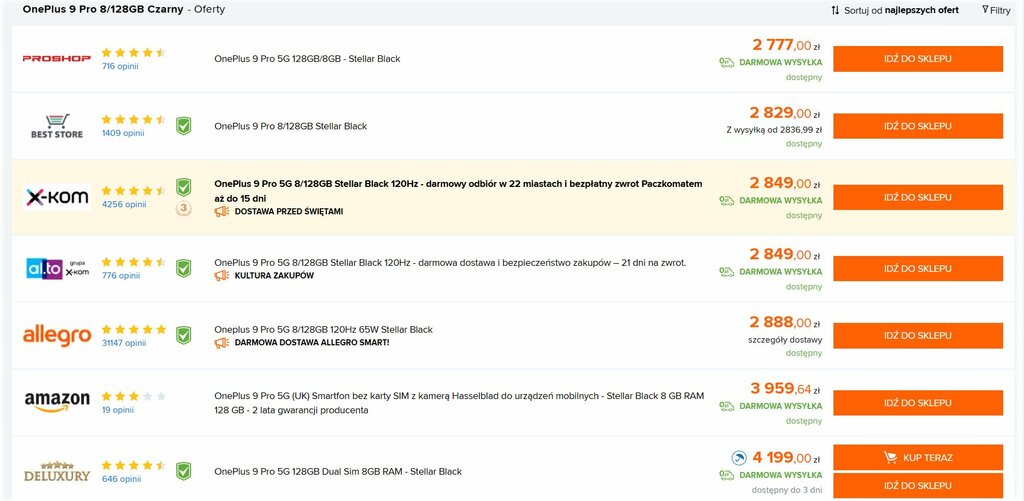Click the szczegóły dostawy delivery details text
1024x501 pixels.
[x=785, y=340]
